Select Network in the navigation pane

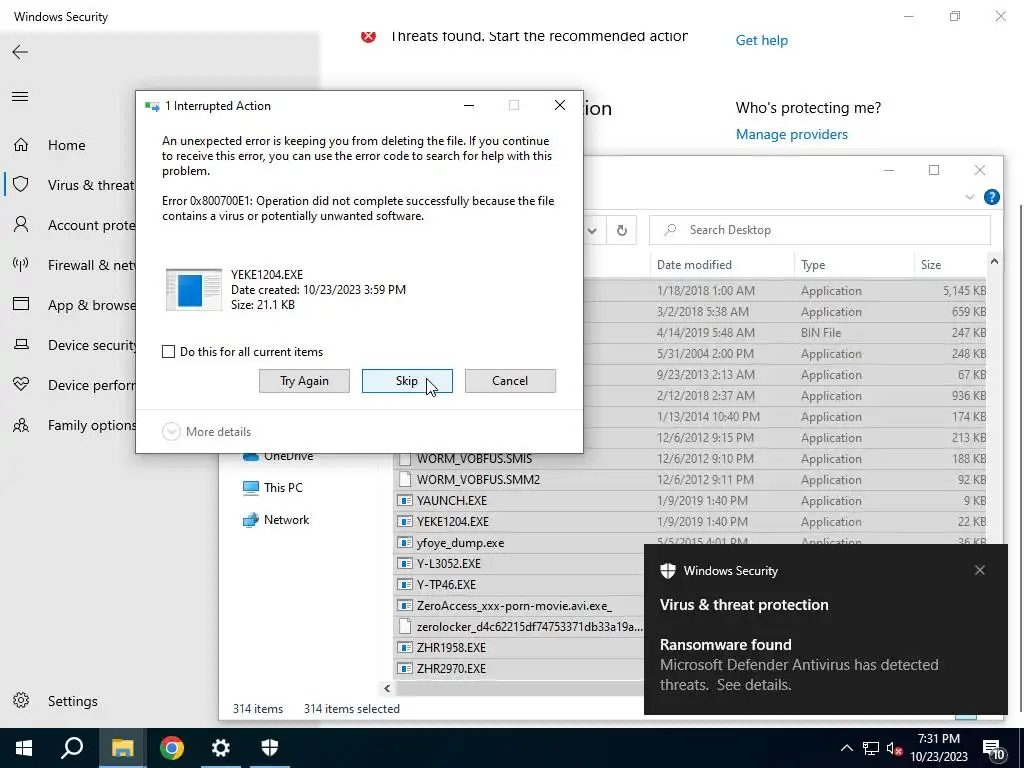pos(276,520)
